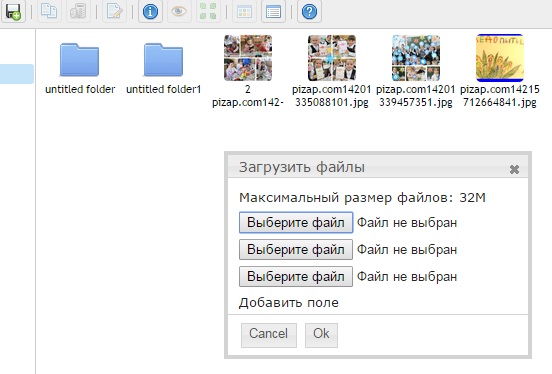Click the third Выберите файл button

(x=296, y=276)
